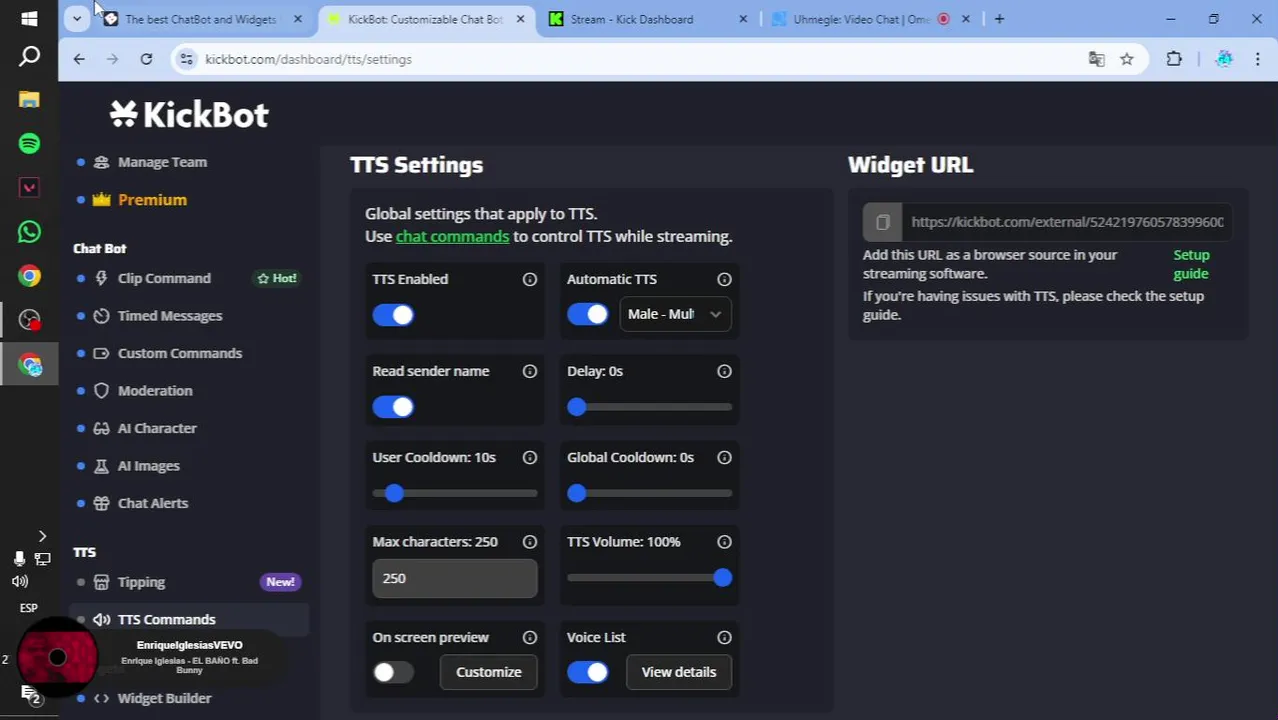This screenshot has height=720, width=1278.
Task: Show info for User Cooldown
Action: coord(530,457)
